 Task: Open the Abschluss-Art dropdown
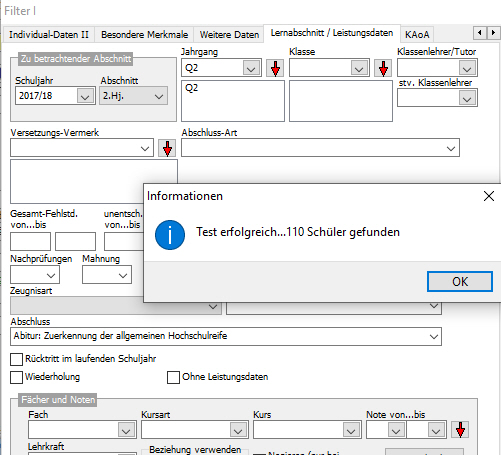[451, 148]
